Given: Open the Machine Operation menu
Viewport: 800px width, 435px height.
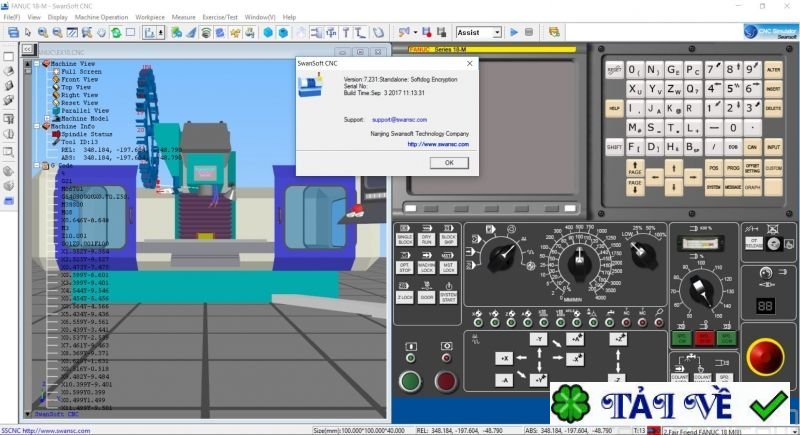Looking at the screenshot, I should (x=102, y=17).
